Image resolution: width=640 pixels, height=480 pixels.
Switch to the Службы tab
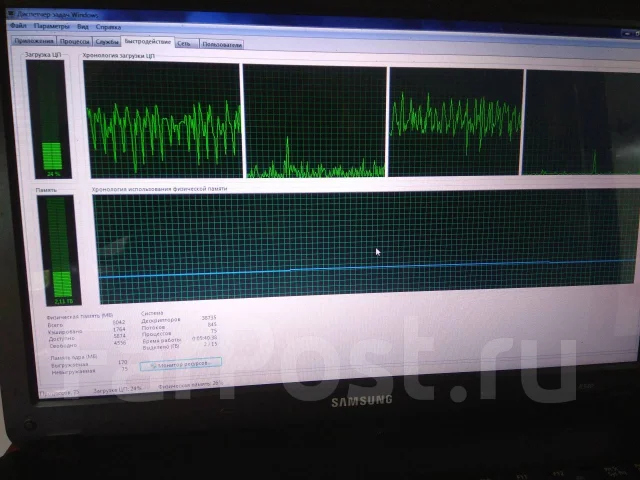107,42
